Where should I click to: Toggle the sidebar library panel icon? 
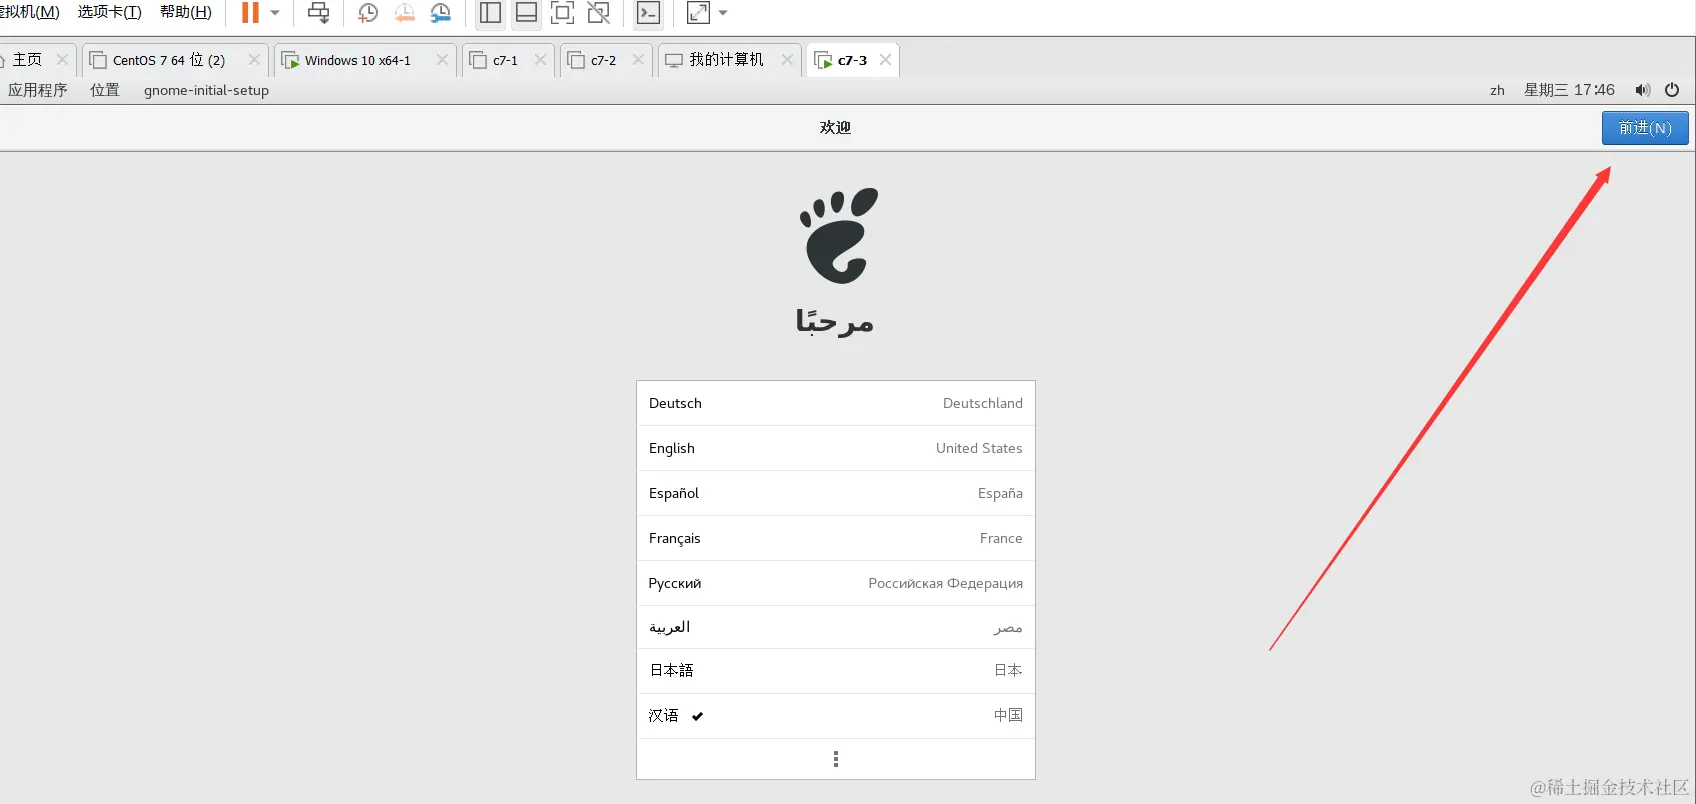tap(490, 13)
